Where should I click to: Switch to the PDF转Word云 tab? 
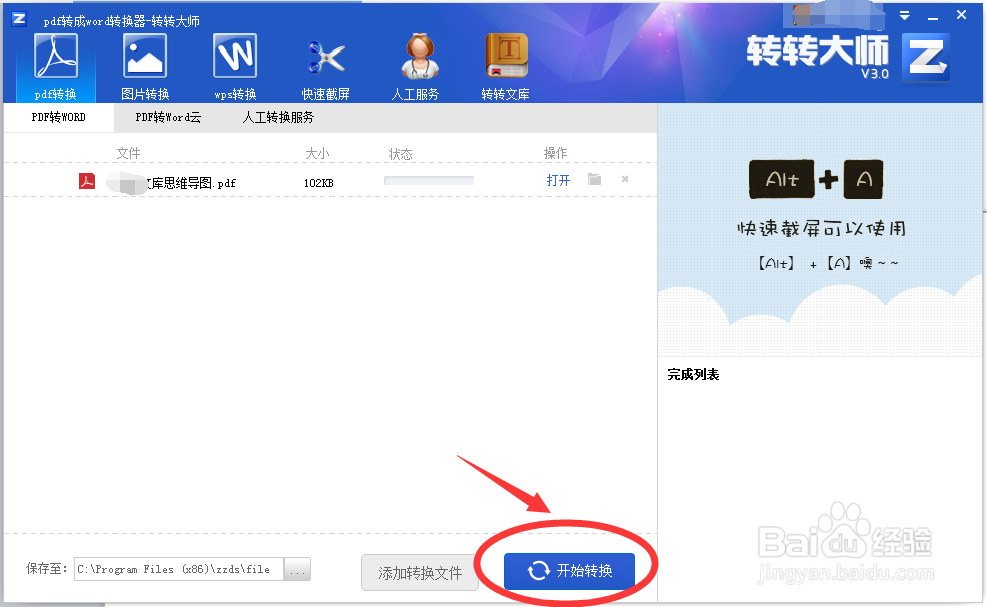168,117
